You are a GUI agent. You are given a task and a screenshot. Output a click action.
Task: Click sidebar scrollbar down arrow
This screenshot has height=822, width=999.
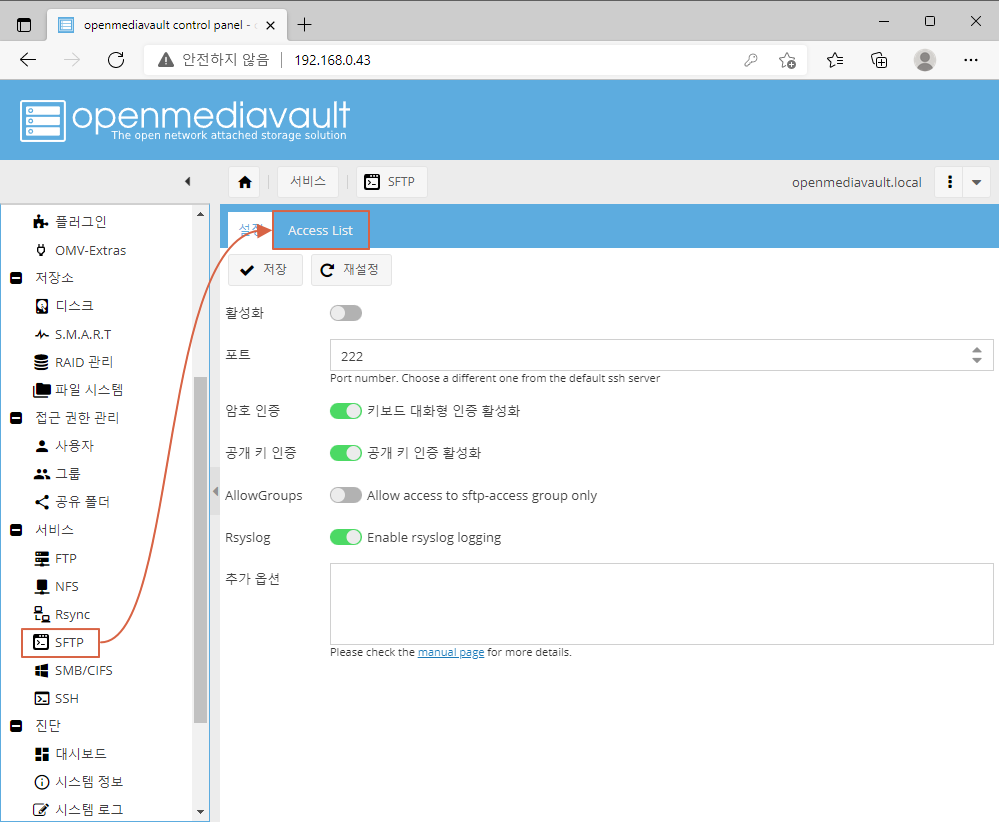(x=201, y=812)
